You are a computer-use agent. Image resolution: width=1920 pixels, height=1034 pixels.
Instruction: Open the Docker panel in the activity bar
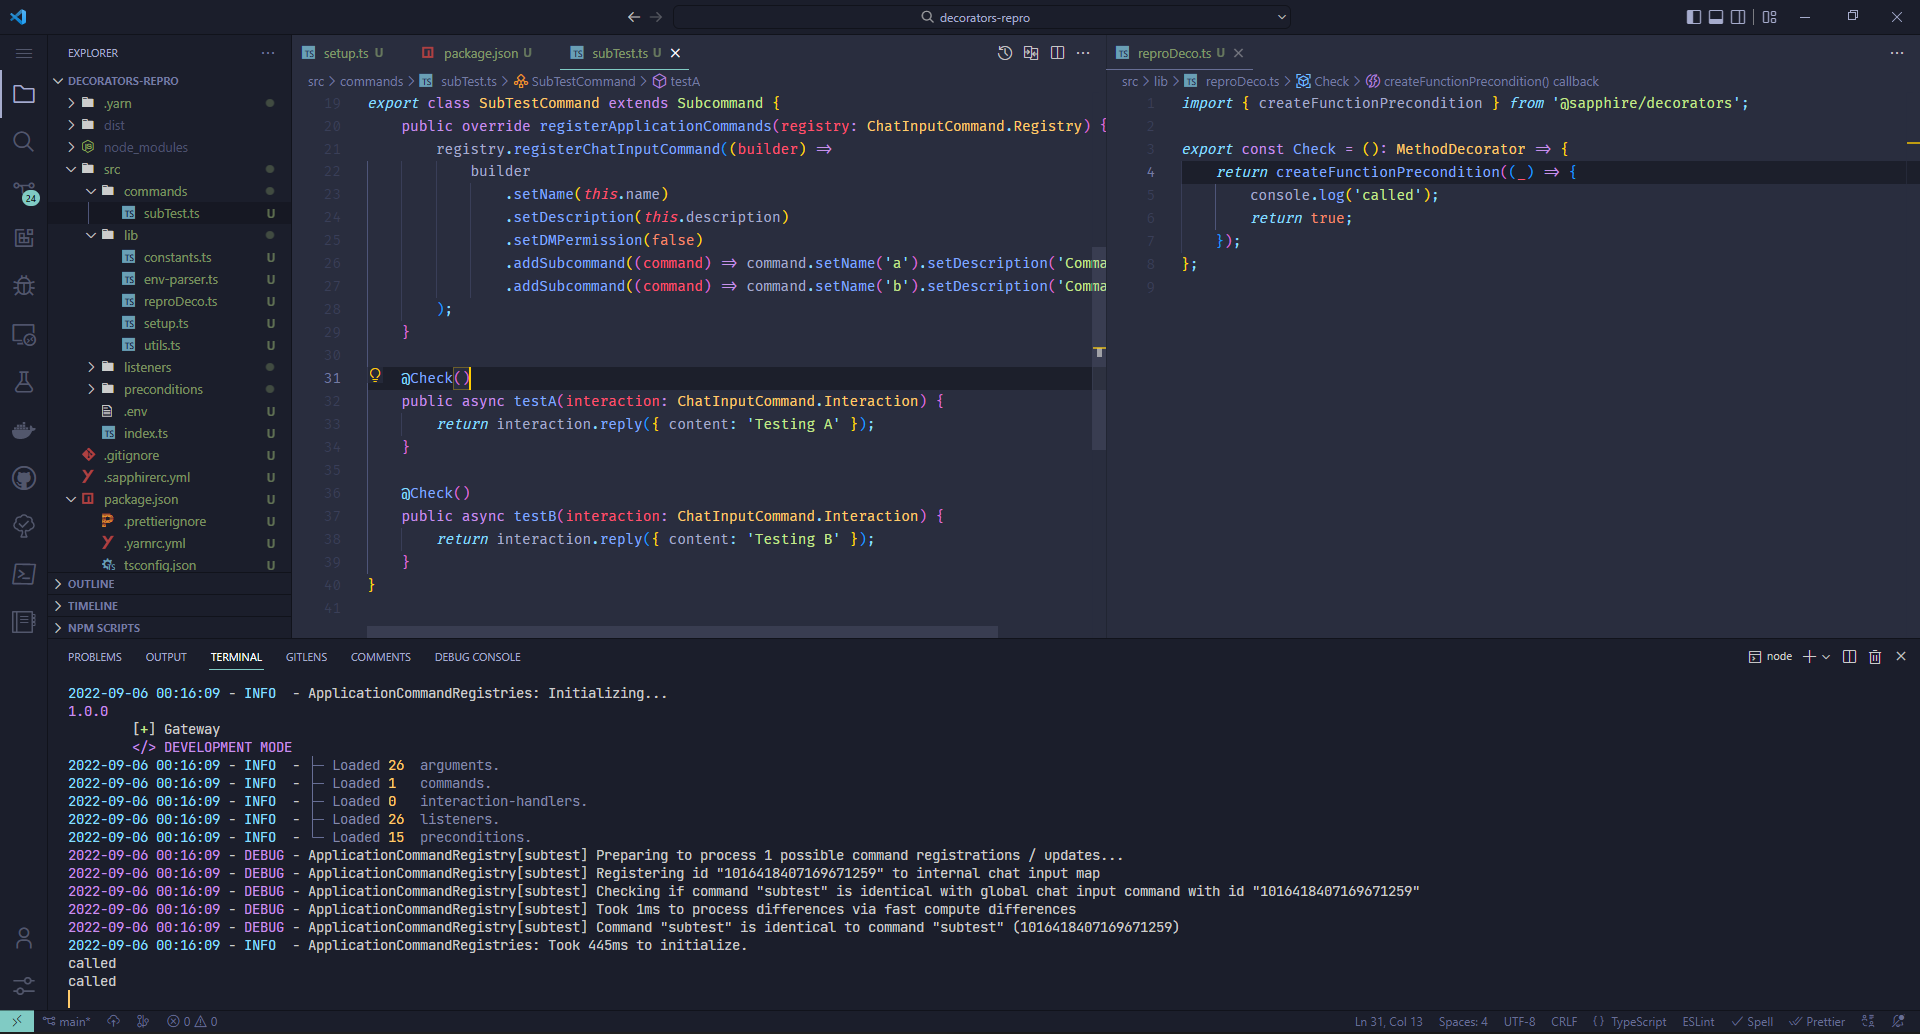click(x=24, y=430)
